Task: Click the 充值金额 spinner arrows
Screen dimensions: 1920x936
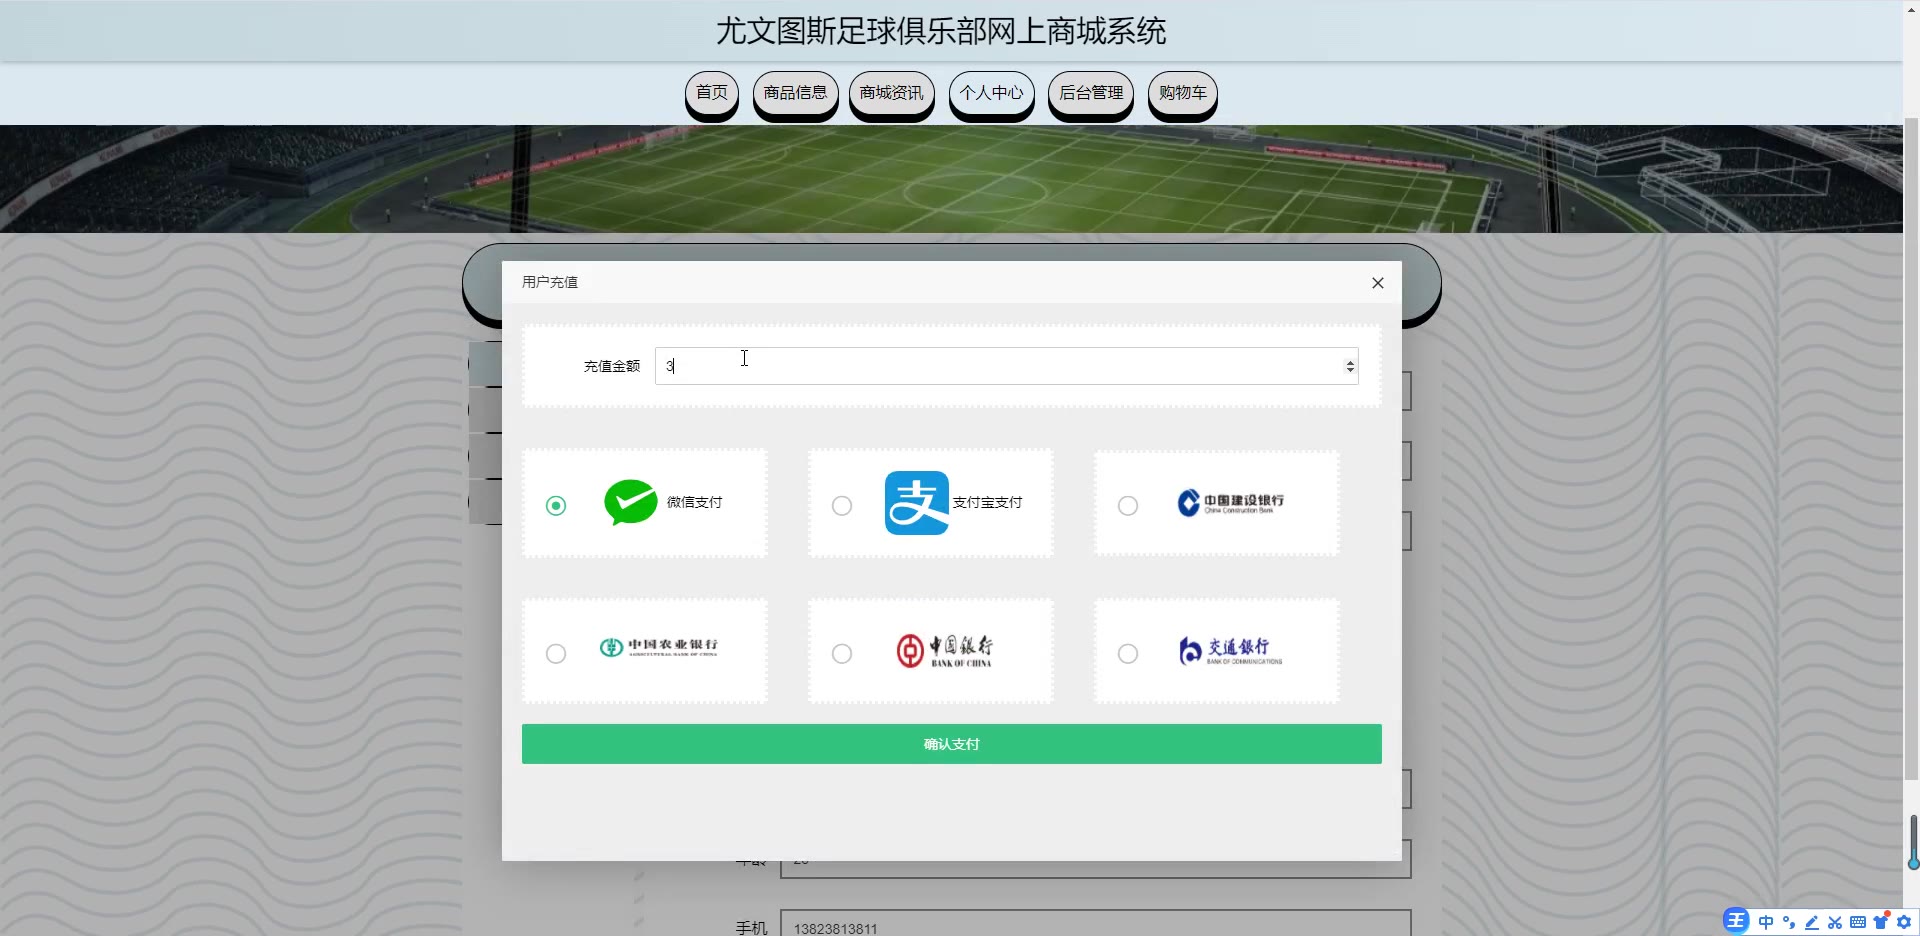Action: 1350,366
